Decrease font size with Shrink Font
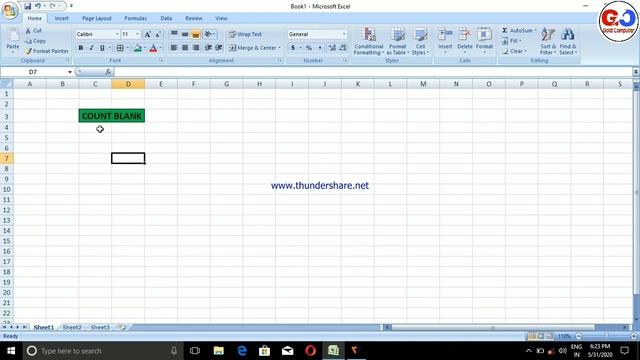This screenshot has width=640, height=360. click(158, 34)
